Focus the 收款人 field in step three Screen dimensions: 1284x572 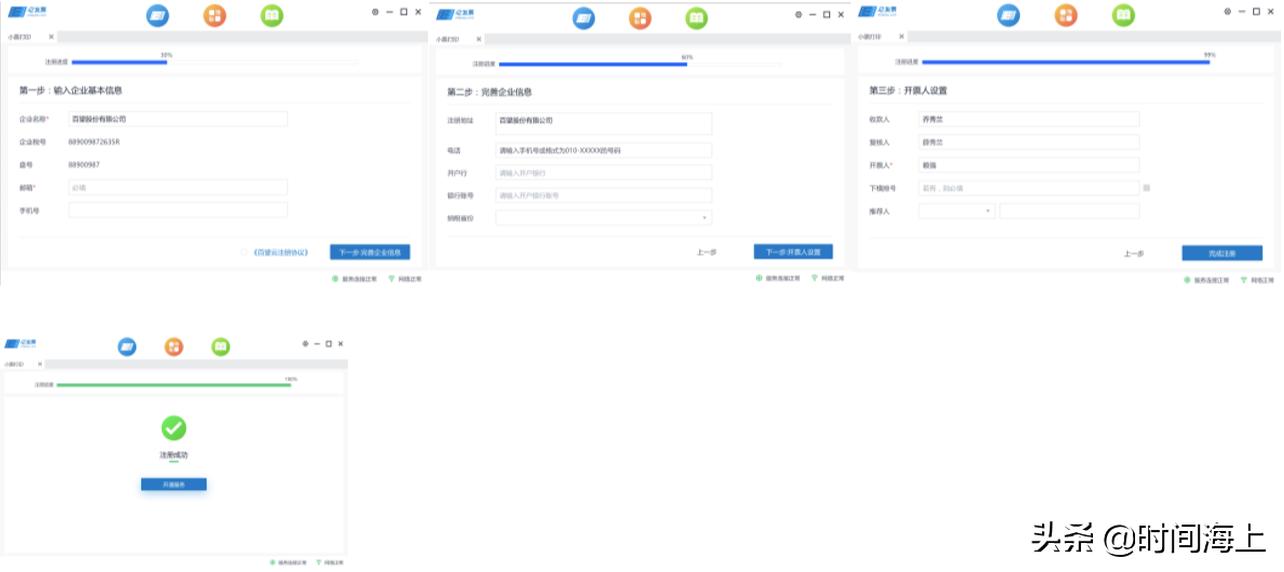(1029, 119)
